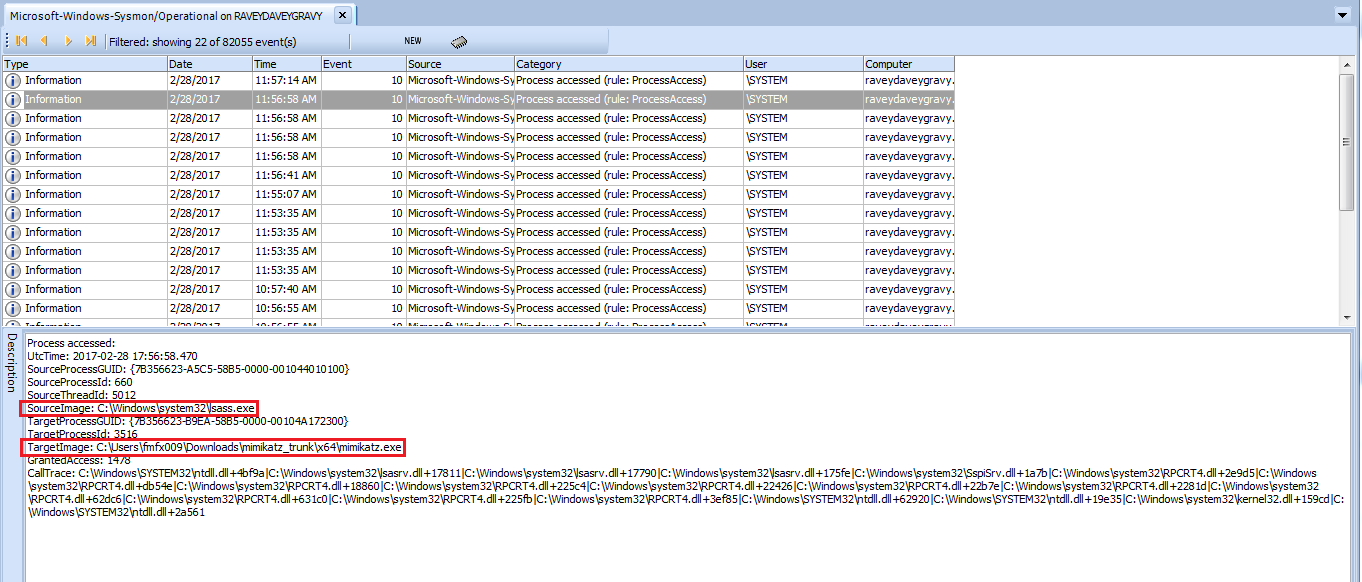Screen dimensions: 1362x582
Task: Click the SourceProcessGUID line in the description
Action: tap(188, 369)
